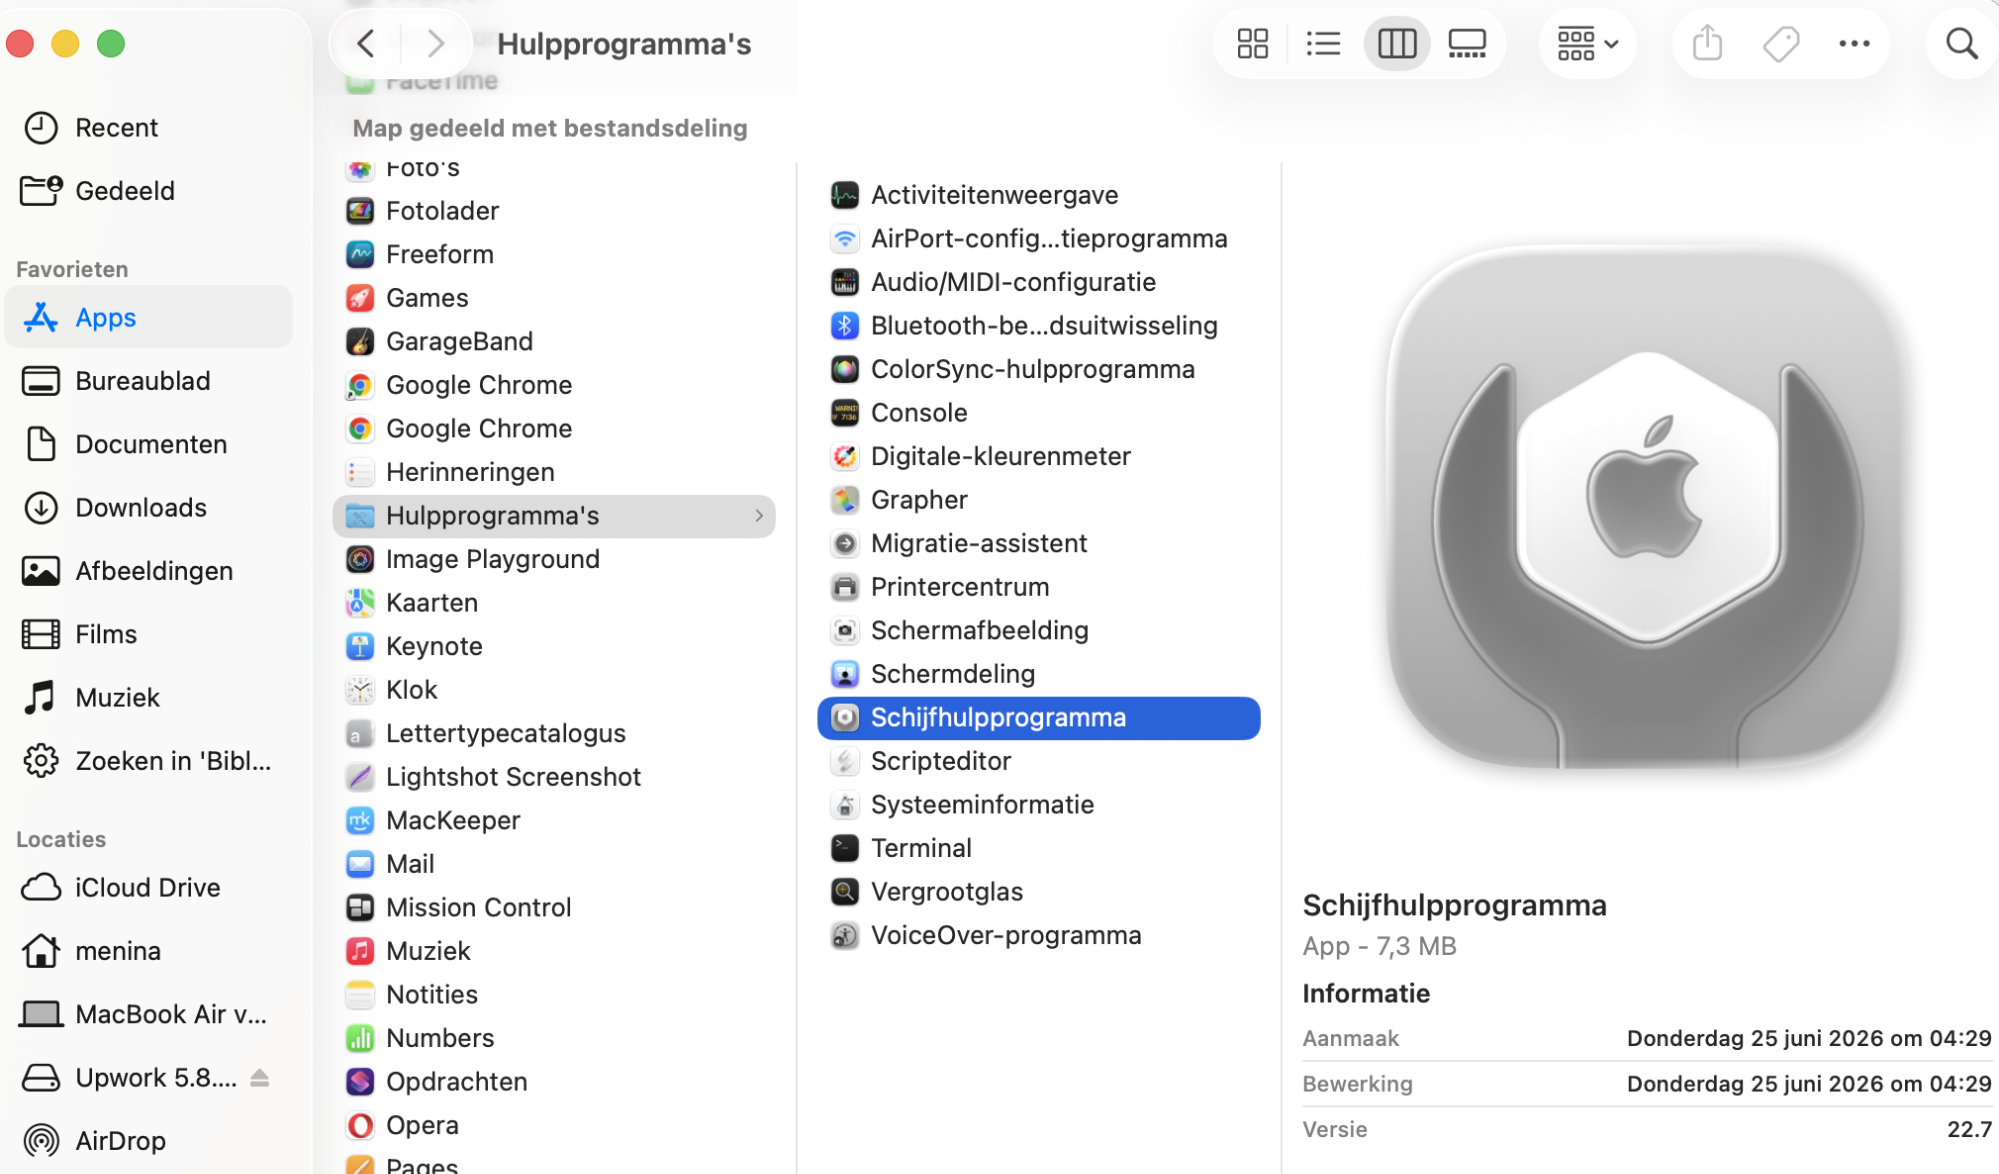
Task: Open Films in the sidebar
Action: point(150,633)
